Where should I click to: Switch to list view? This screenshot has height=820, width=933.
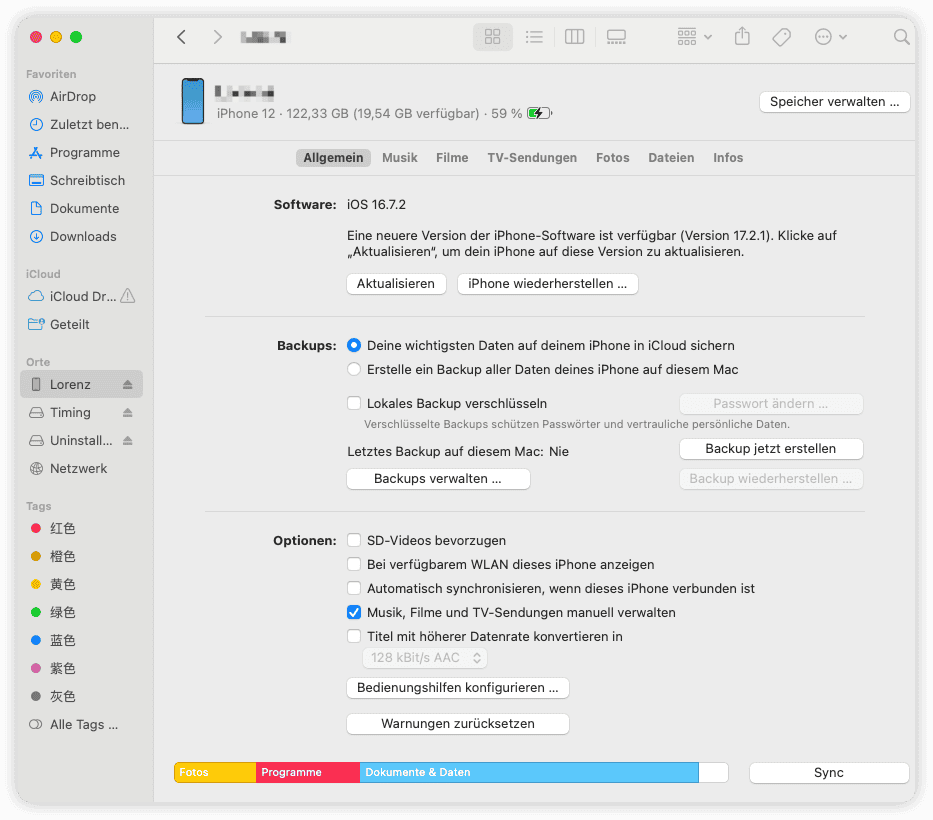[534, 37]
